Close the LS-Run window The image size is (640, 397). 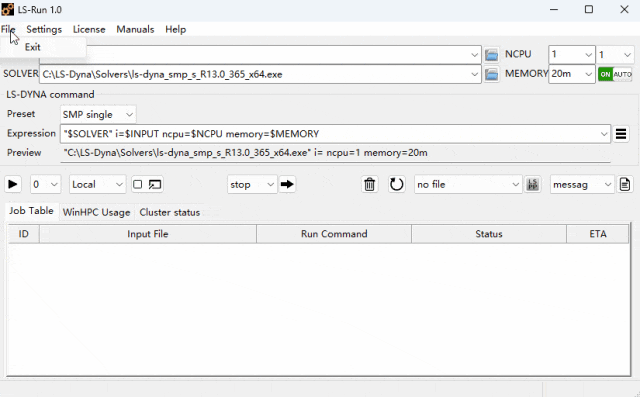point(624,9)
